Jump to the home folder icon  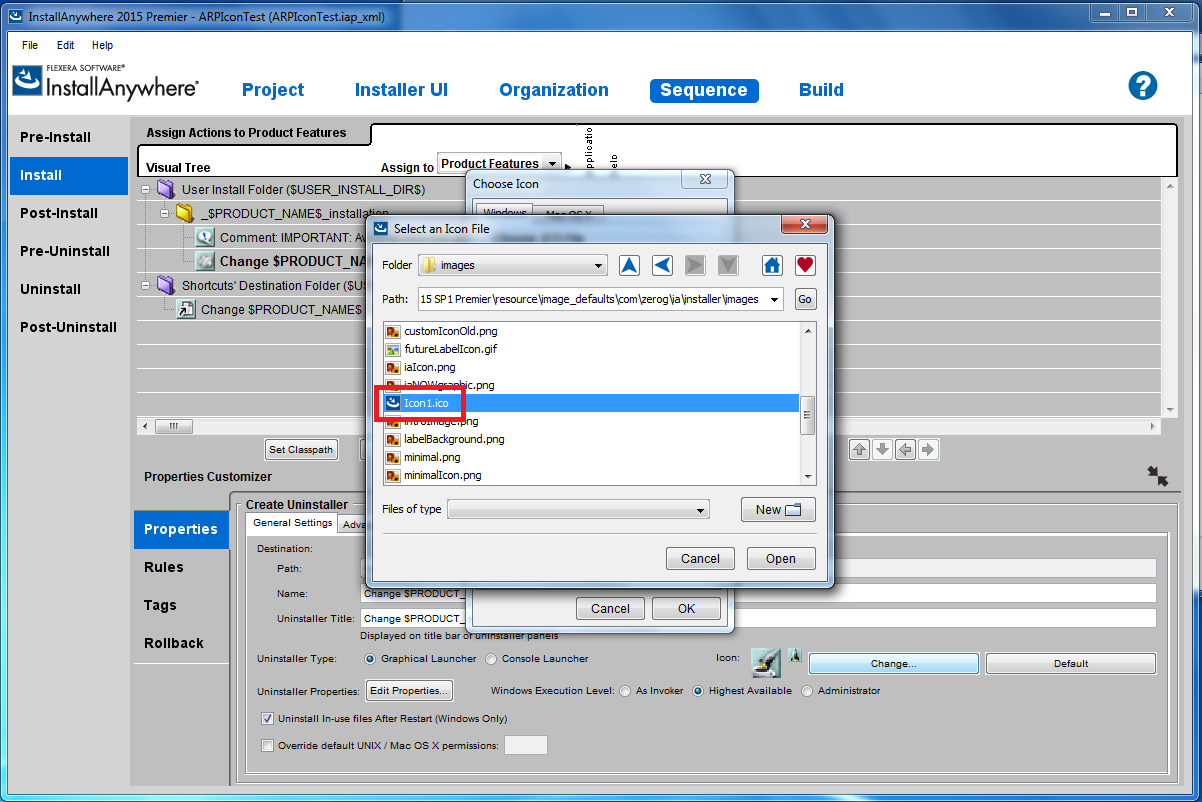point(772,265)
